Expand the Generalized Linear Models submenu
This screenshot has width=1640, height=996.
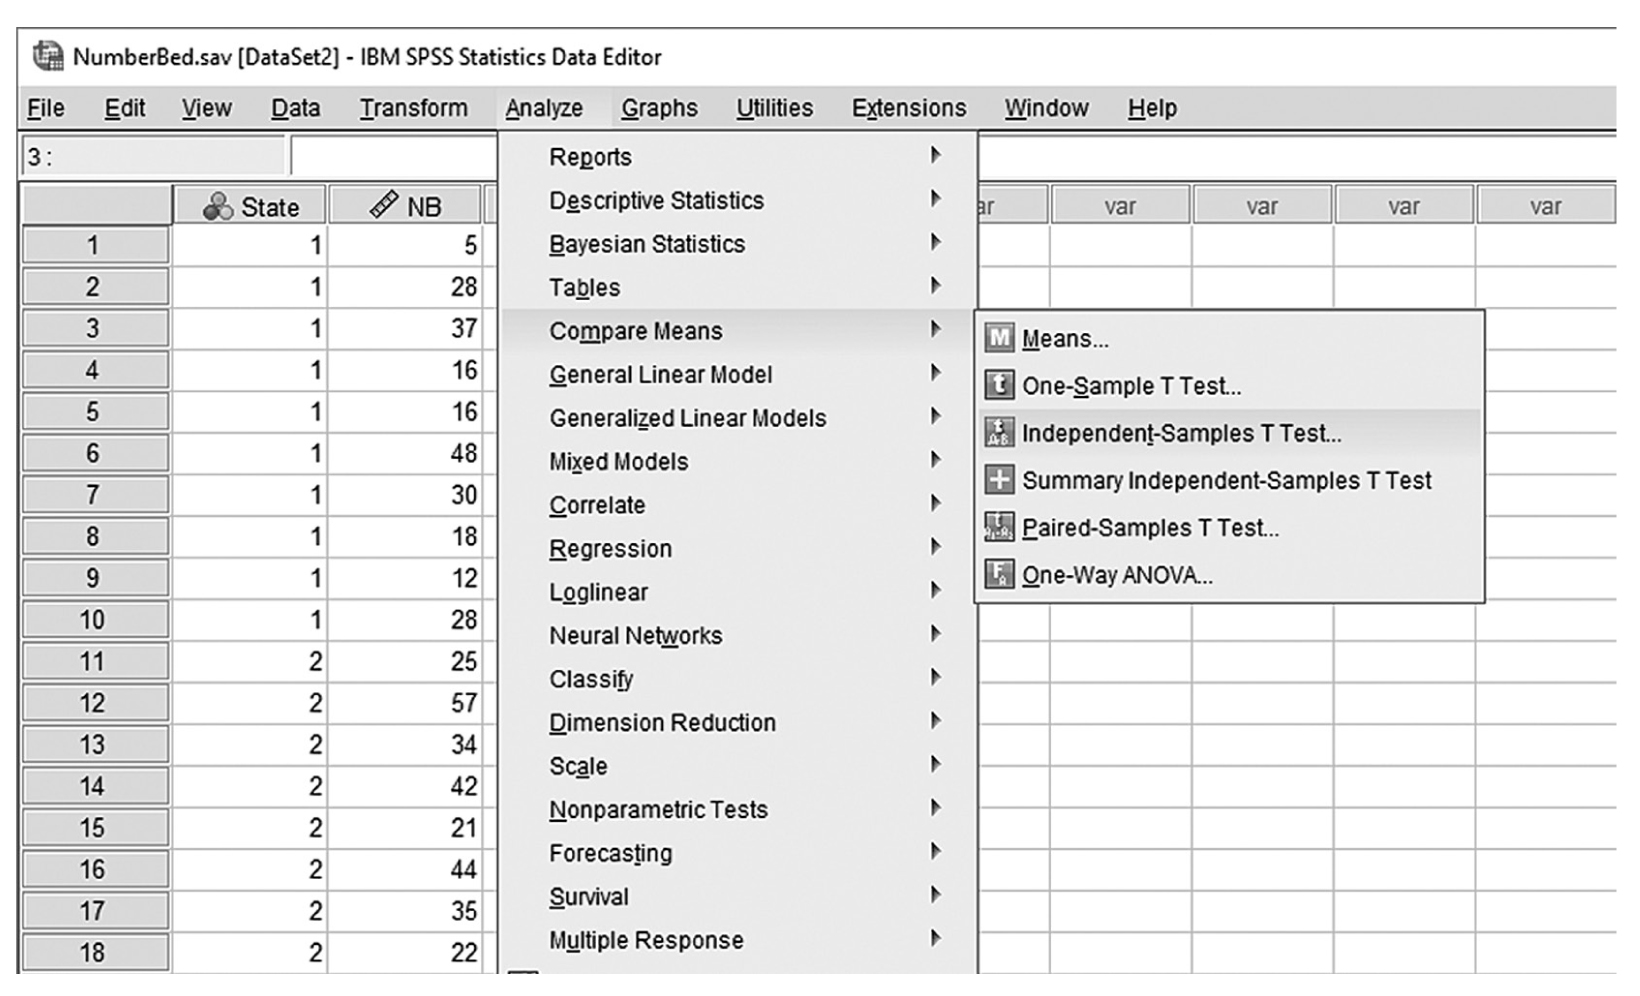point(738,418)
